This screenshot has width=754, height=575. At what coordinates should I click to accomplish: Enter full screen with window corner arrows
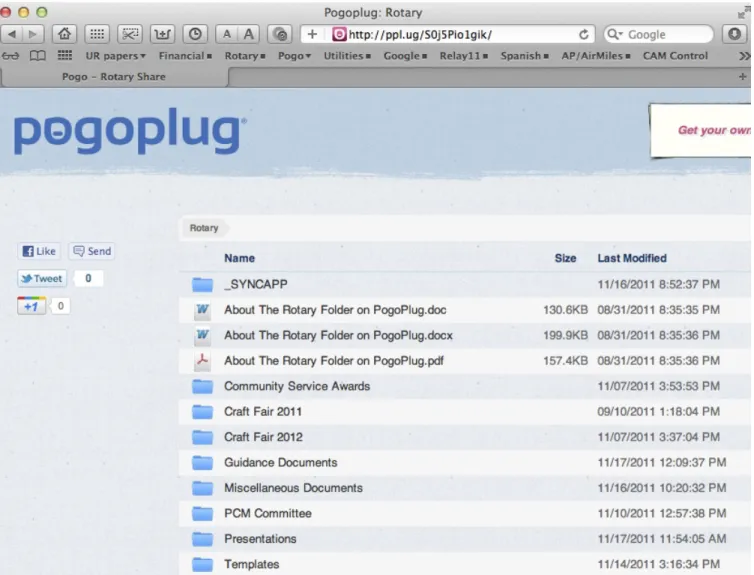743,13
